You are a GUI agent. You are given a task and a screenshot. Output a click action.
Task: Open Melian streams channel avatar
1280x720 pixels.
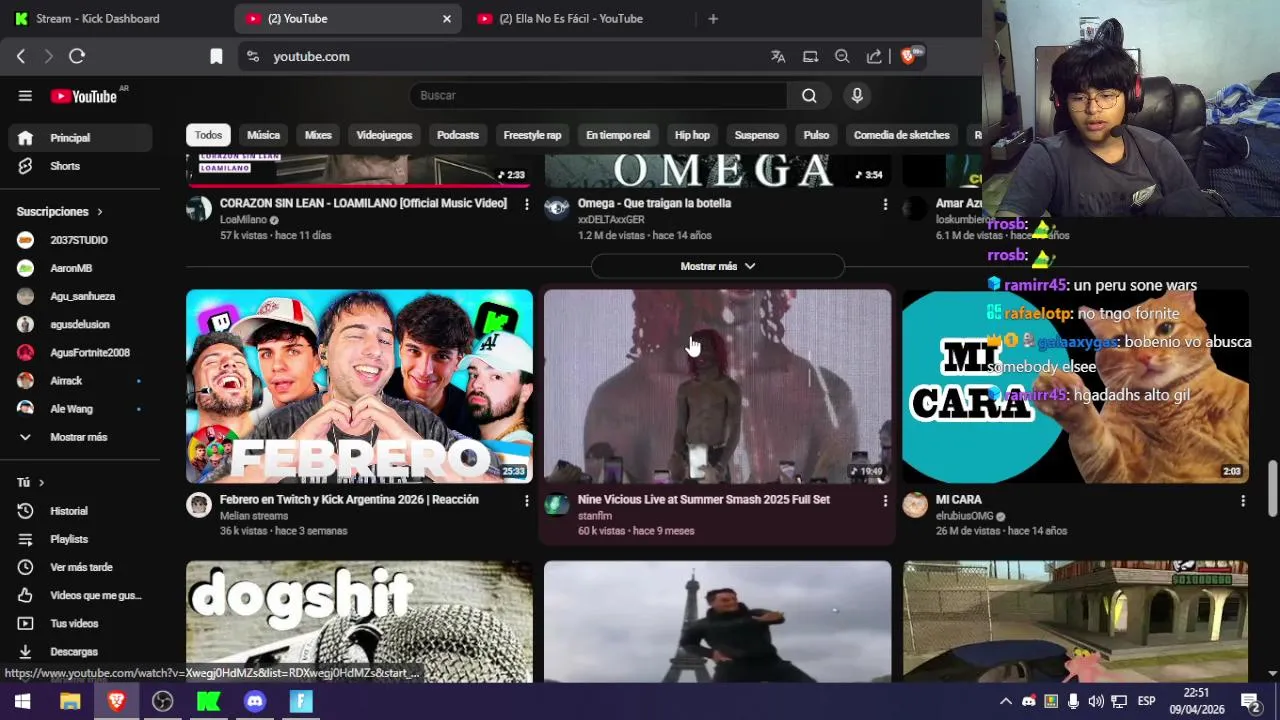[199, 505]
